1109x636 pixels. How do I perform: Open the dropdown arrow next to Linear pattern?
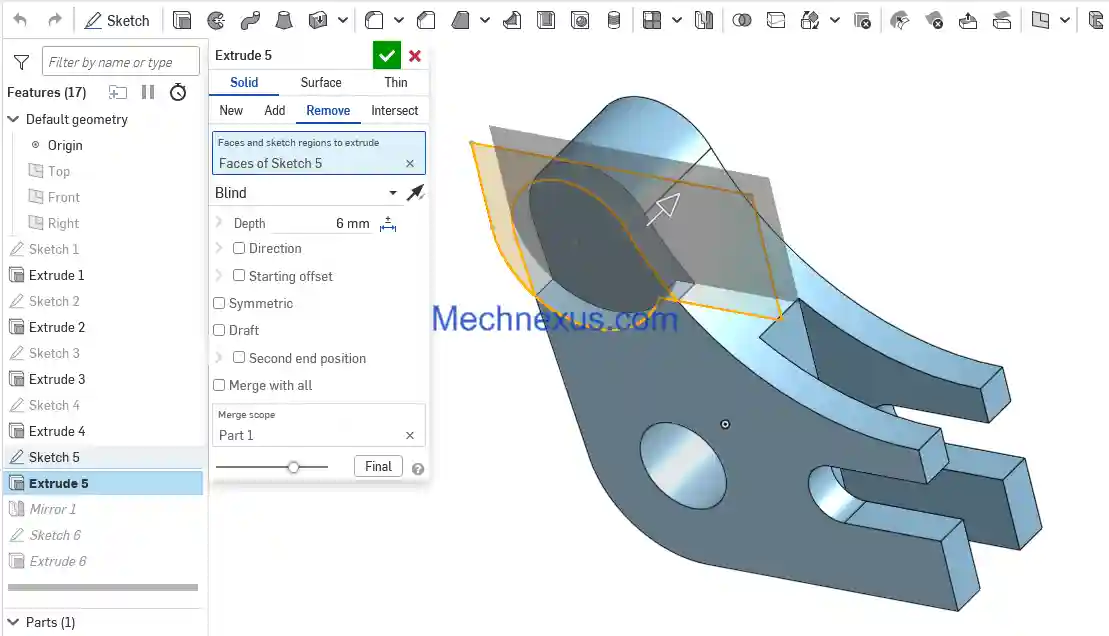click(677, 21)
